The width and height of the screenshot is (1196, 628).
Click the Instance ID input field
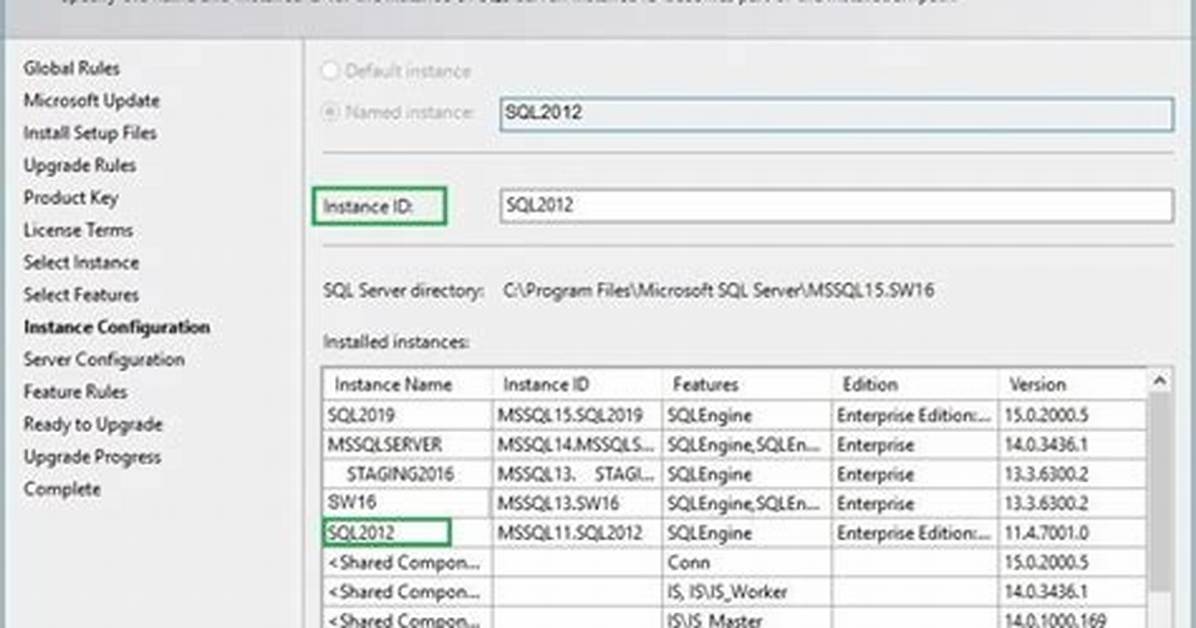[x=837, y=205]
